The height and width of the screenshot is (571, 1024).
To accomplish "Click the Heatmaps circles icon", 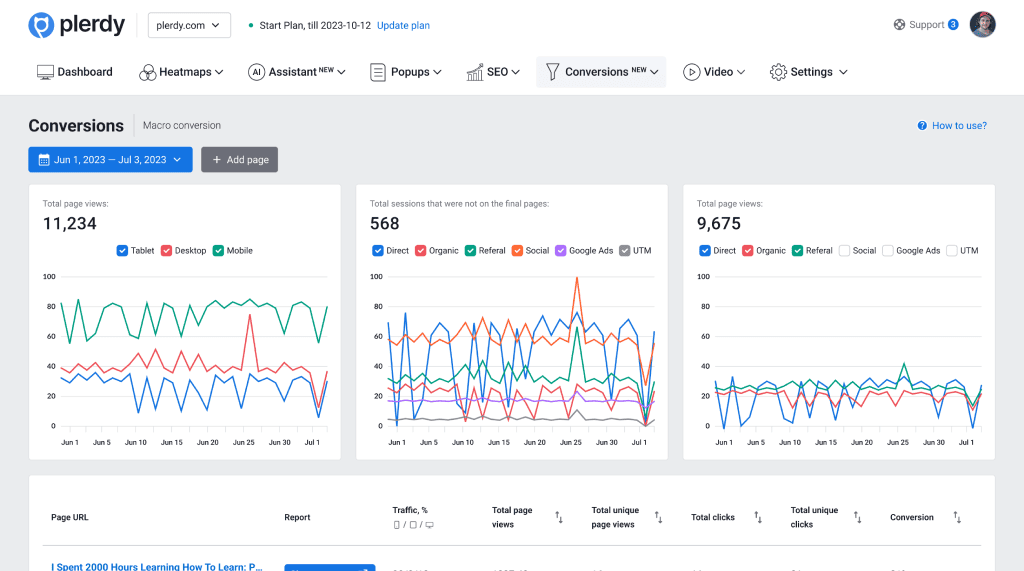I will click(x=147, y=72).
